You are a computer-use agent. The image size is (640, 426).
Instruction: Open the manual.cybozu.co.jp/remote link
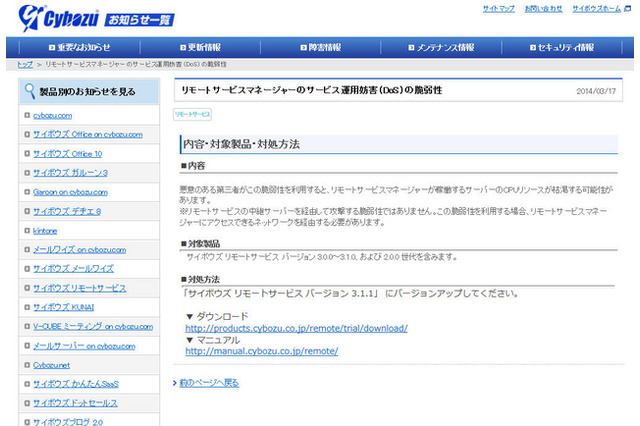pos(261,351)
